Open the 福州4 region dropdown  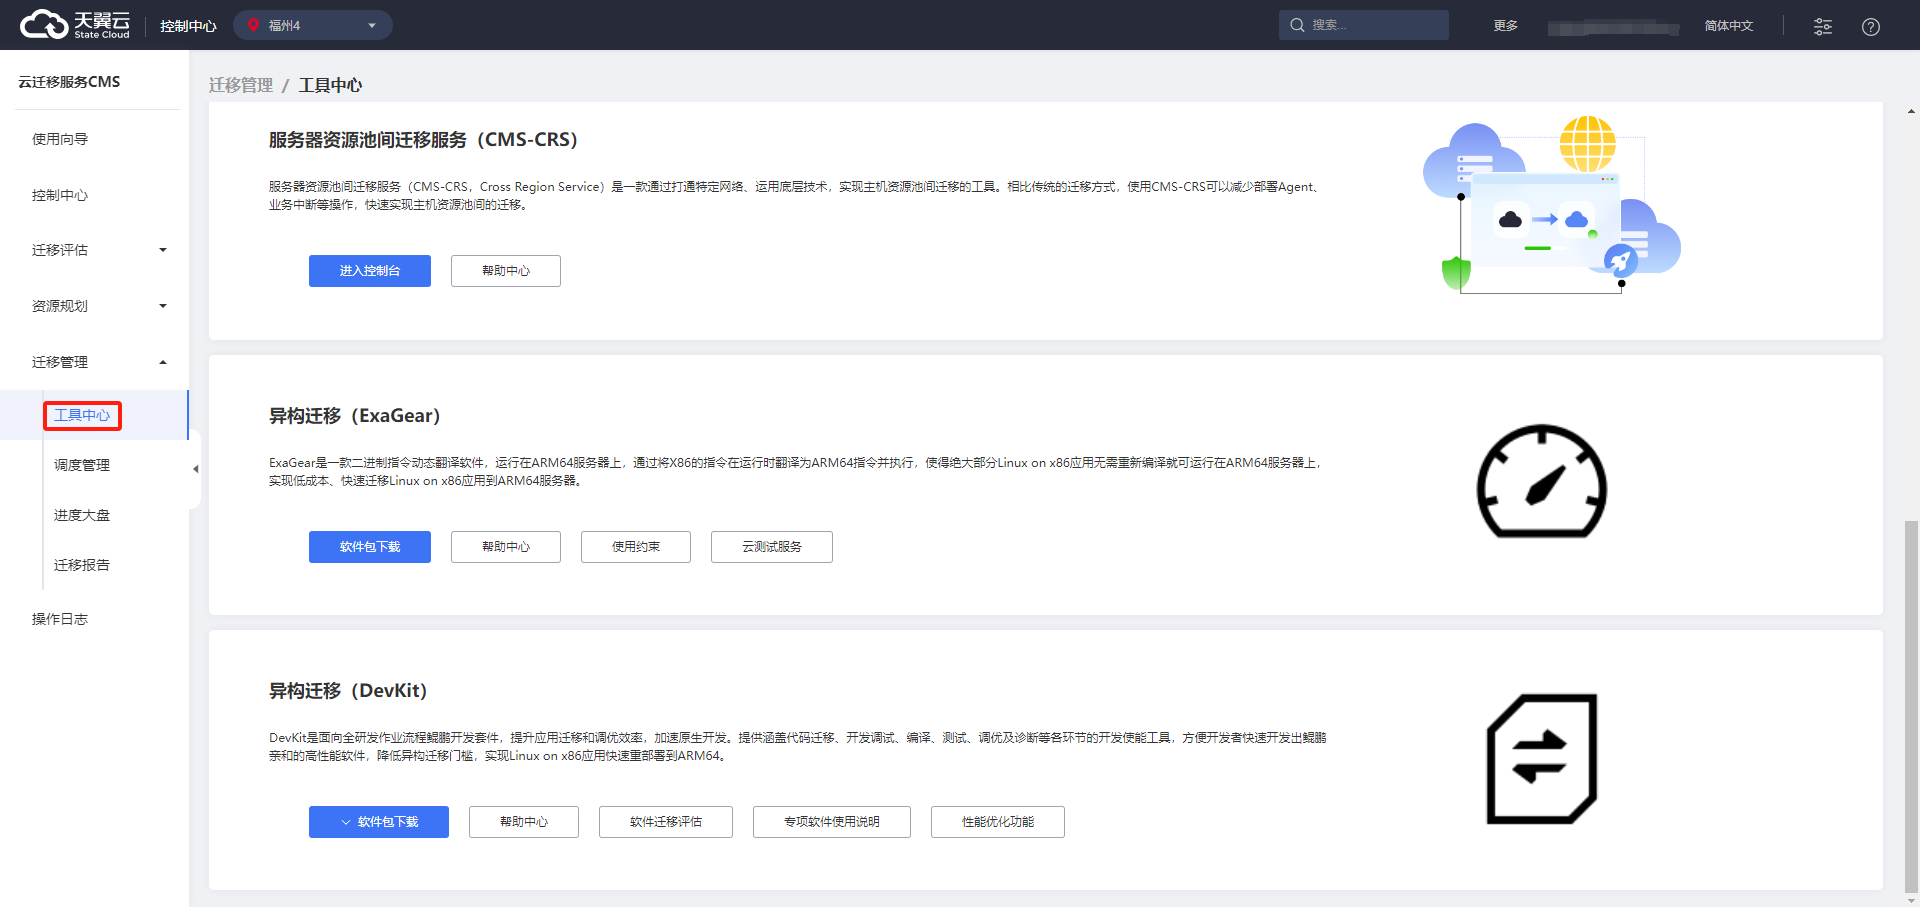[x=312, y=25]
